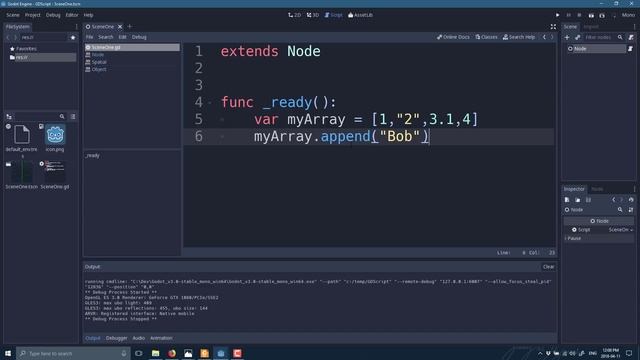Click the Mono build button
Image resolution: width=640 pixels, height=360 pixels.
[x=628, y=15]
